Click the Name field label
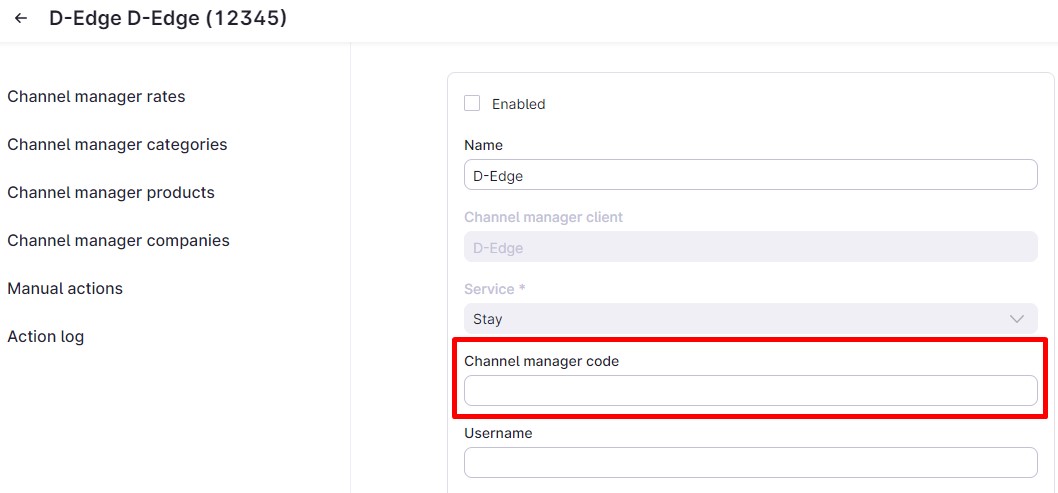Image resolution: width=1058 pixels, height=493 pixels. (x=483, y=145)
